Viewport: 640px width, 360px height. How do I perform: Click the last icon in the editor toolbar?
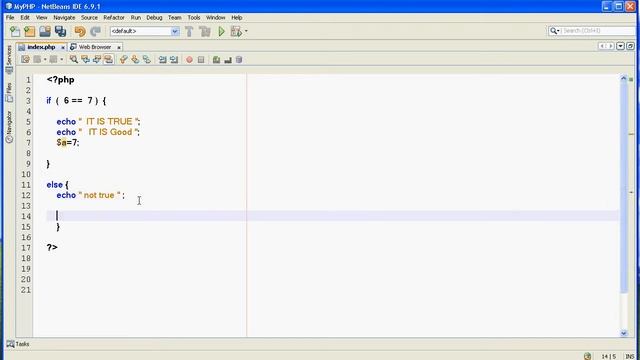(239, 60)
